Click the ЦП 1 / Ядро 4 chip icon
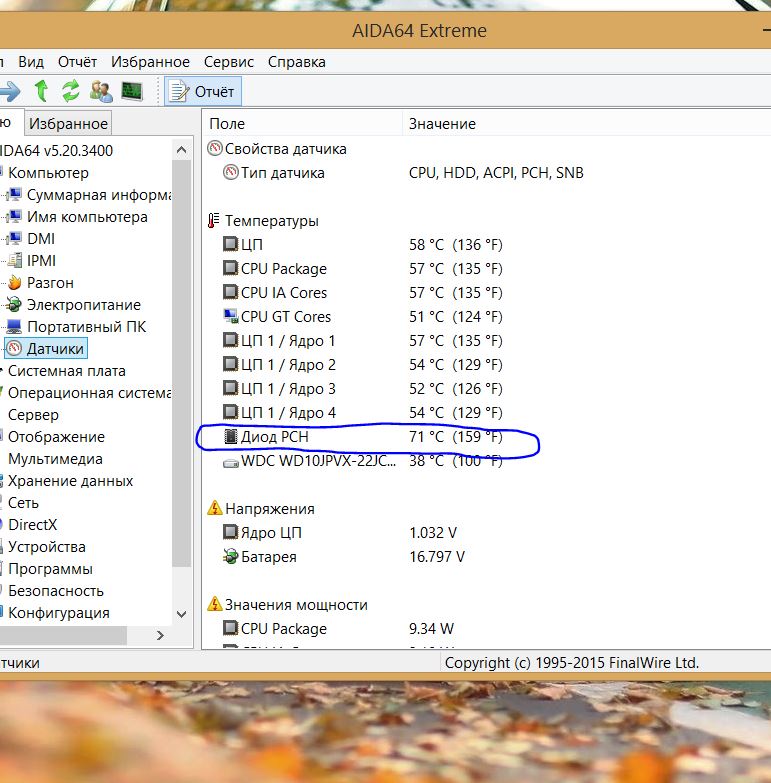The width and height of the screenshot is (771, 783). [230, 412]
